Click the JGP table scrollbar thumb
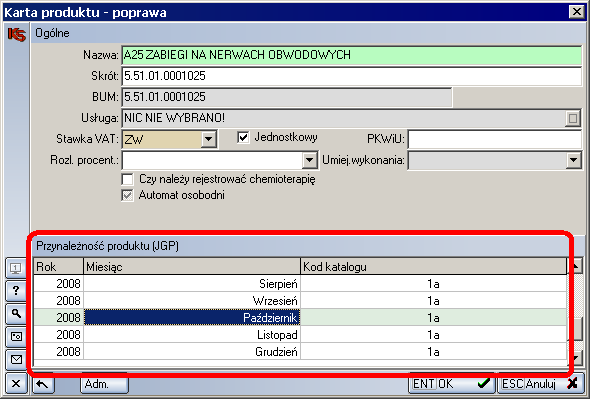590x399 pixels. pyautogui.click(x=575, y=329)
